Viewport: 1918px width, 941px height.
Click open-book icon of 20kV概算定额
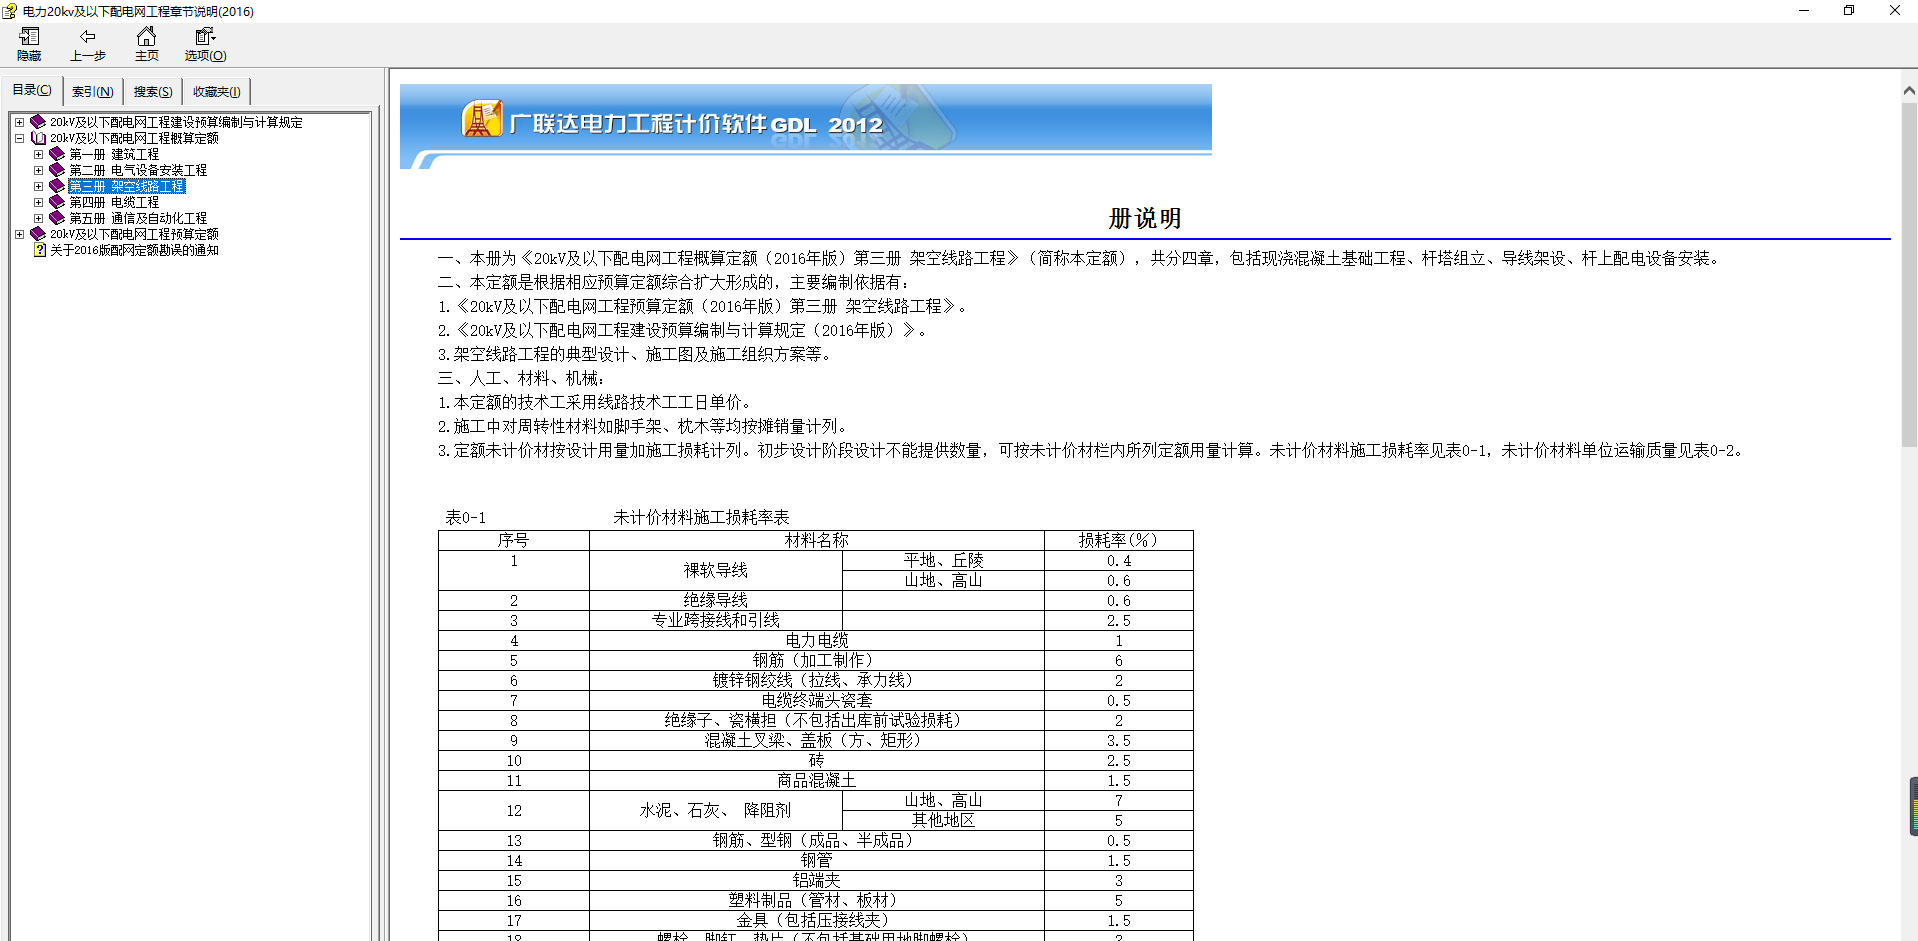tap(38, 138)
